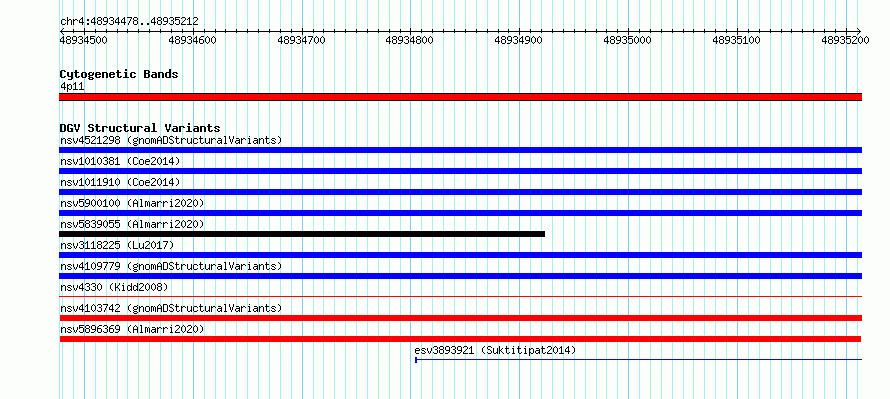Click ruler position 48935000
The image size is (890, 399).
click(628, 40)
